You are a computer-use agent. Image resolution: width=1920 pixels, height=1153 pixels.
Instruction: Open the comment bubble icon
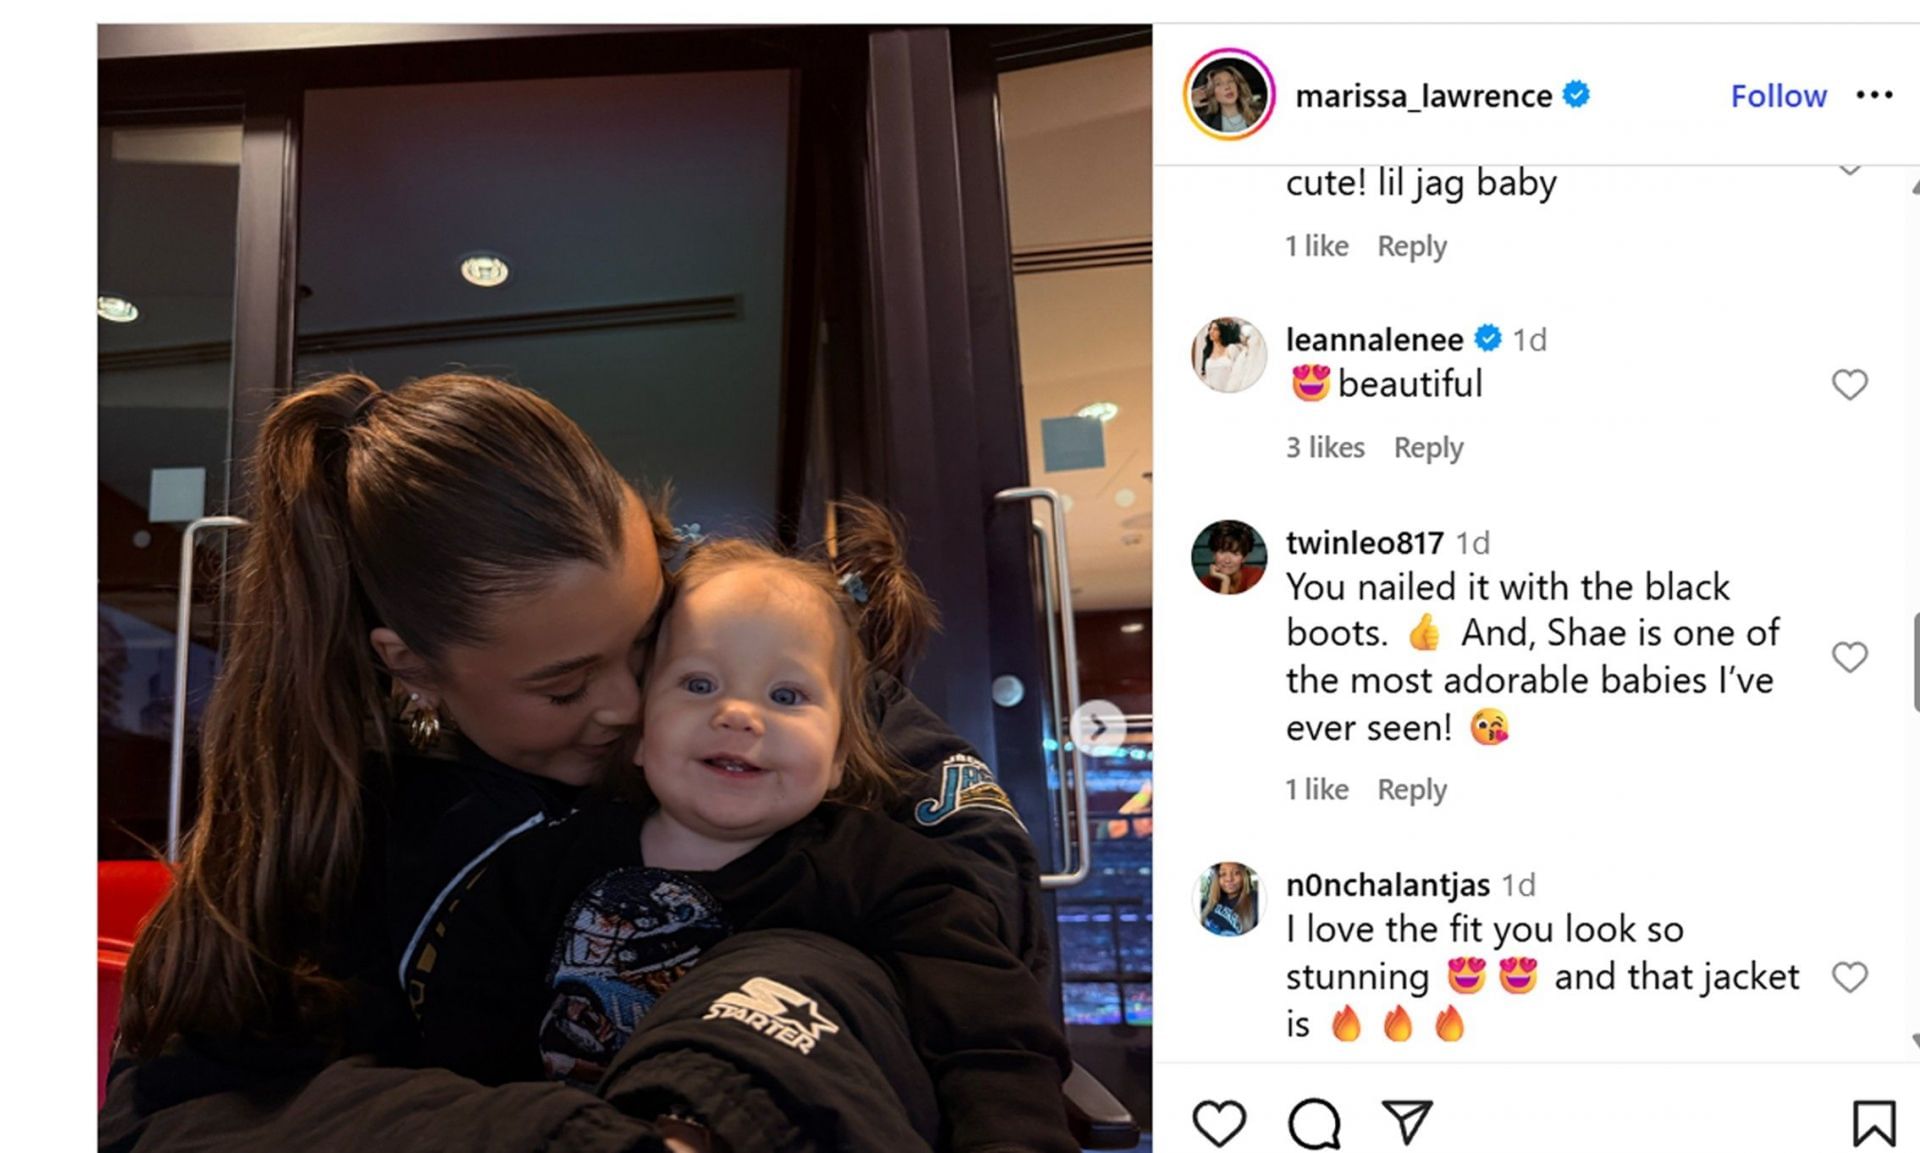(1313, 1123)
